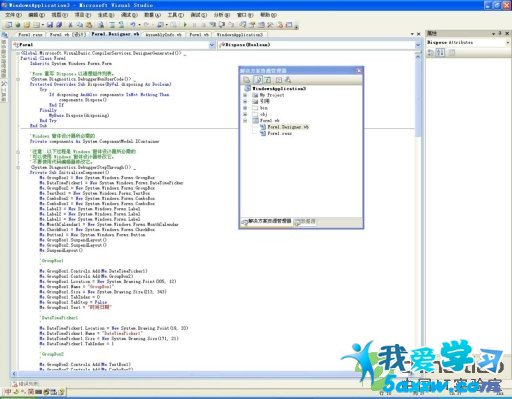This screenshot has width=512, height=399.
Task: Click the IME language bar 中 indicator
Action: pyautogui.click(x=8, y=392)
